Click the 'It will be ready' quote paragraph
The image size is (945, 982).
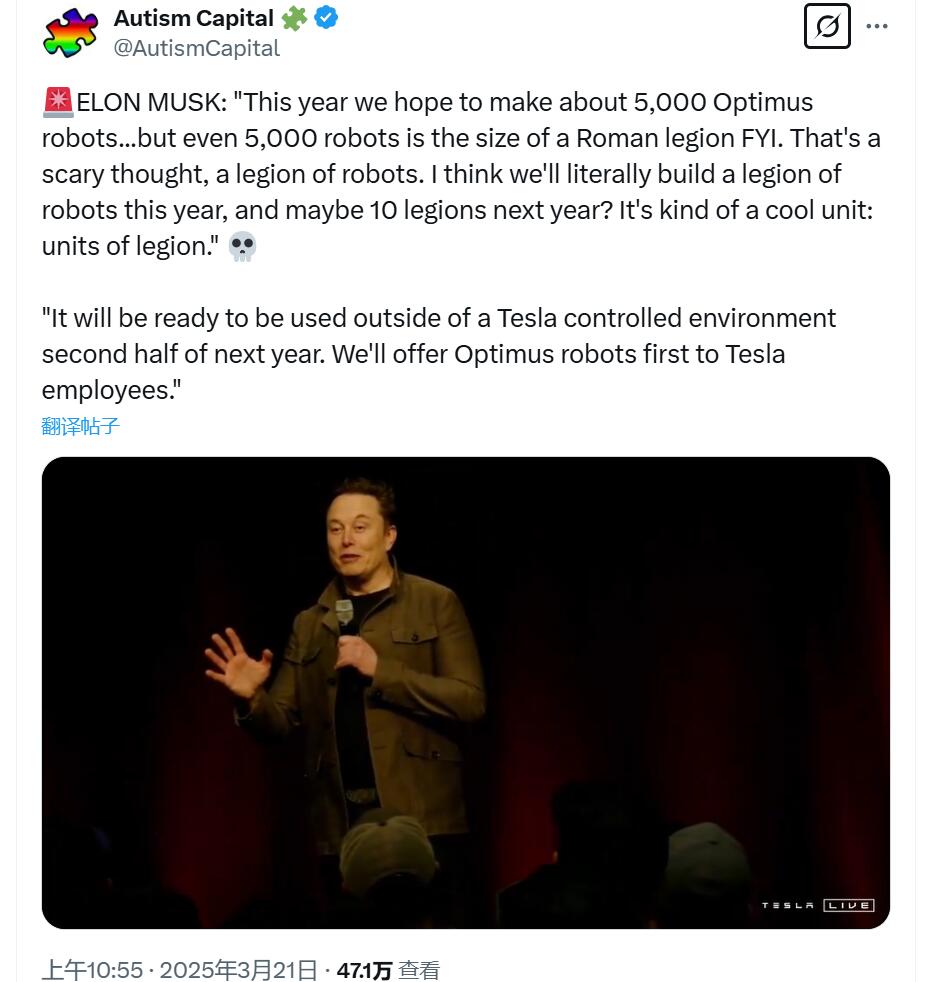(x=438, y=354)
